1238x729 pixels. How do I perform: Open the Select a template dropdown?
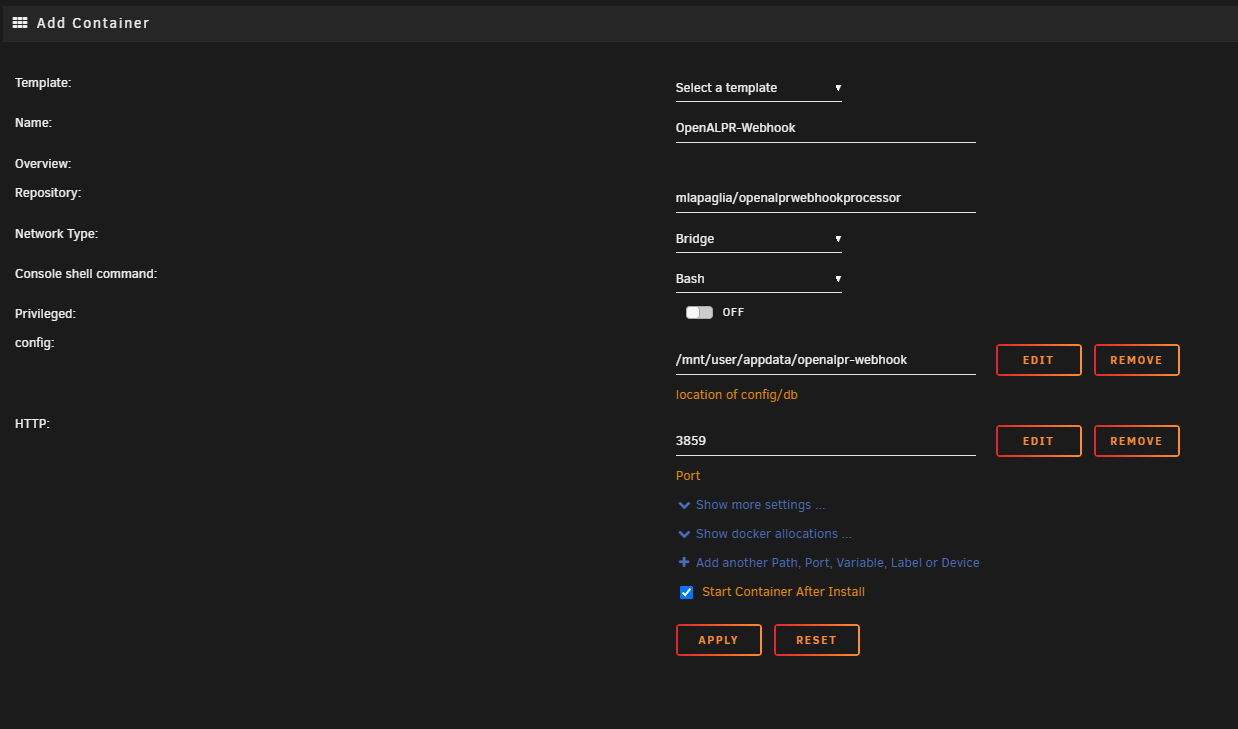click(x=758, y=88)
